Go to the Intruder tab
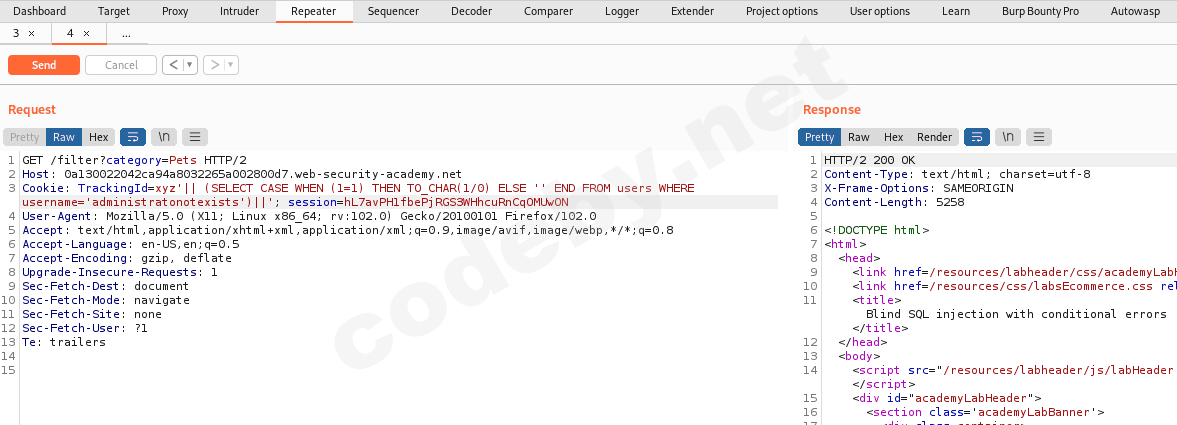This screenshot has width=1177, height=425. click(239, 11)
